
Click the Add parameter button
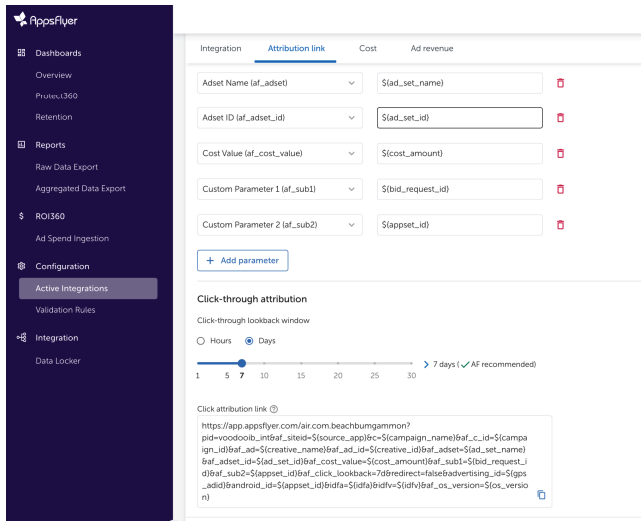coord(242,260)
